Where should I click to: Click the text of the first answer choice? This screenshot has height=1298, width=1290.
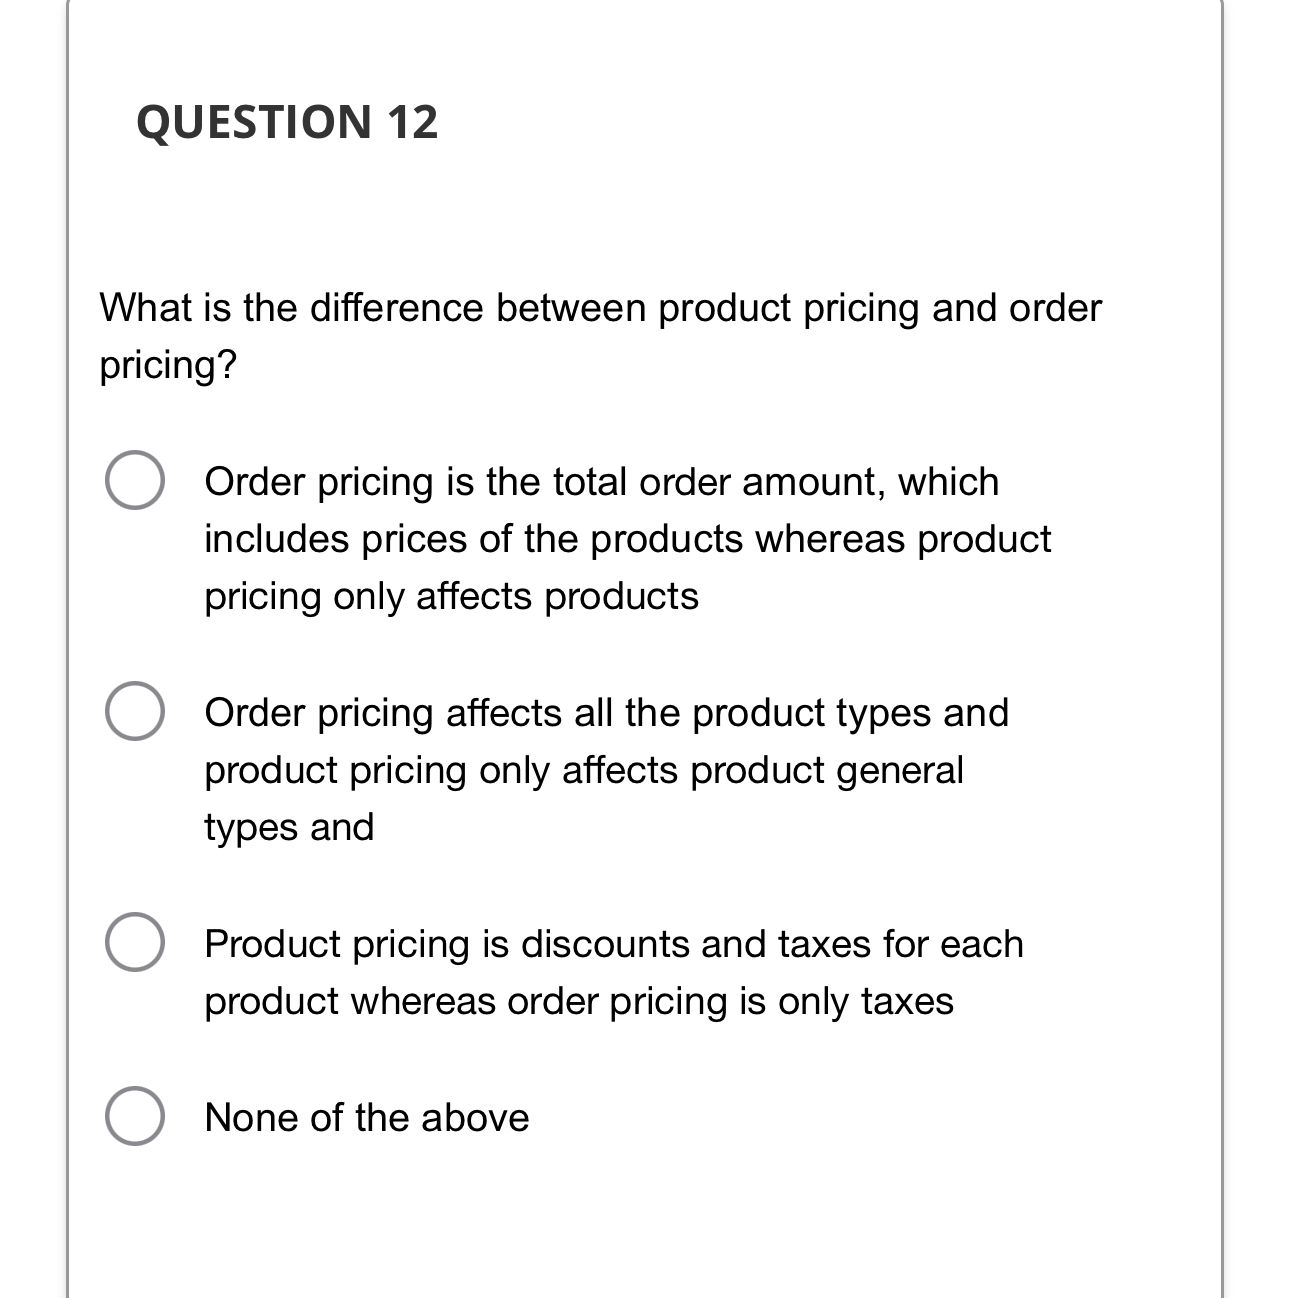(600, 482)
